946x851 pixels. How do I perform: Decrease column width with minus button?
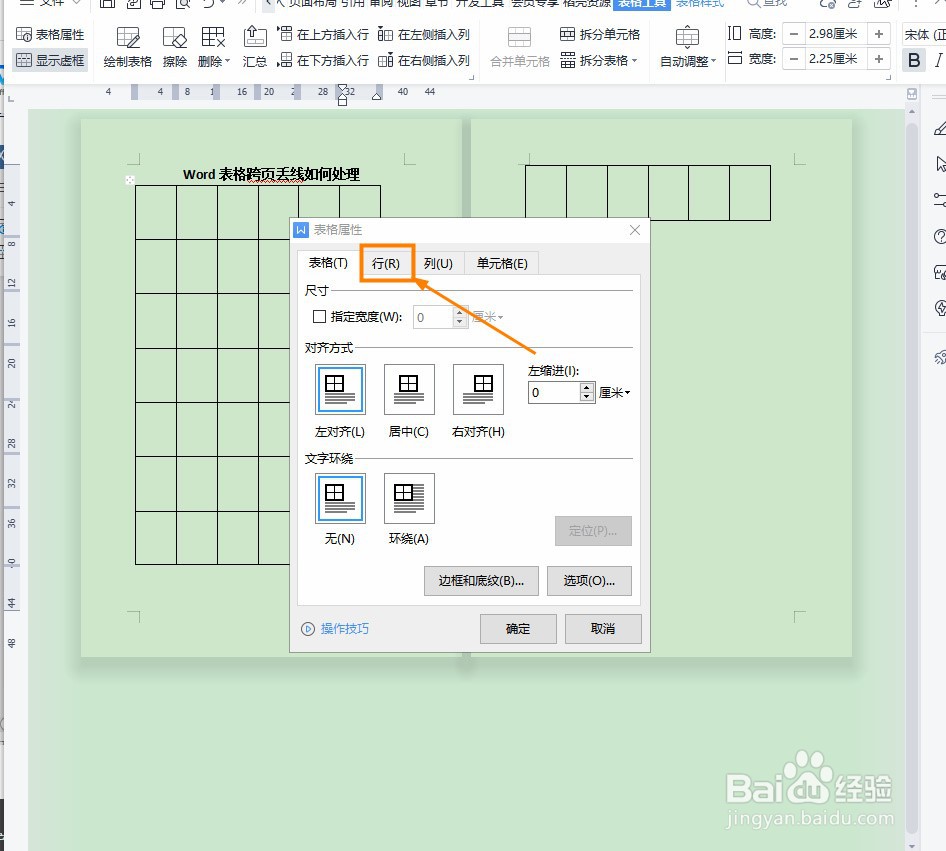click(794, 59)
